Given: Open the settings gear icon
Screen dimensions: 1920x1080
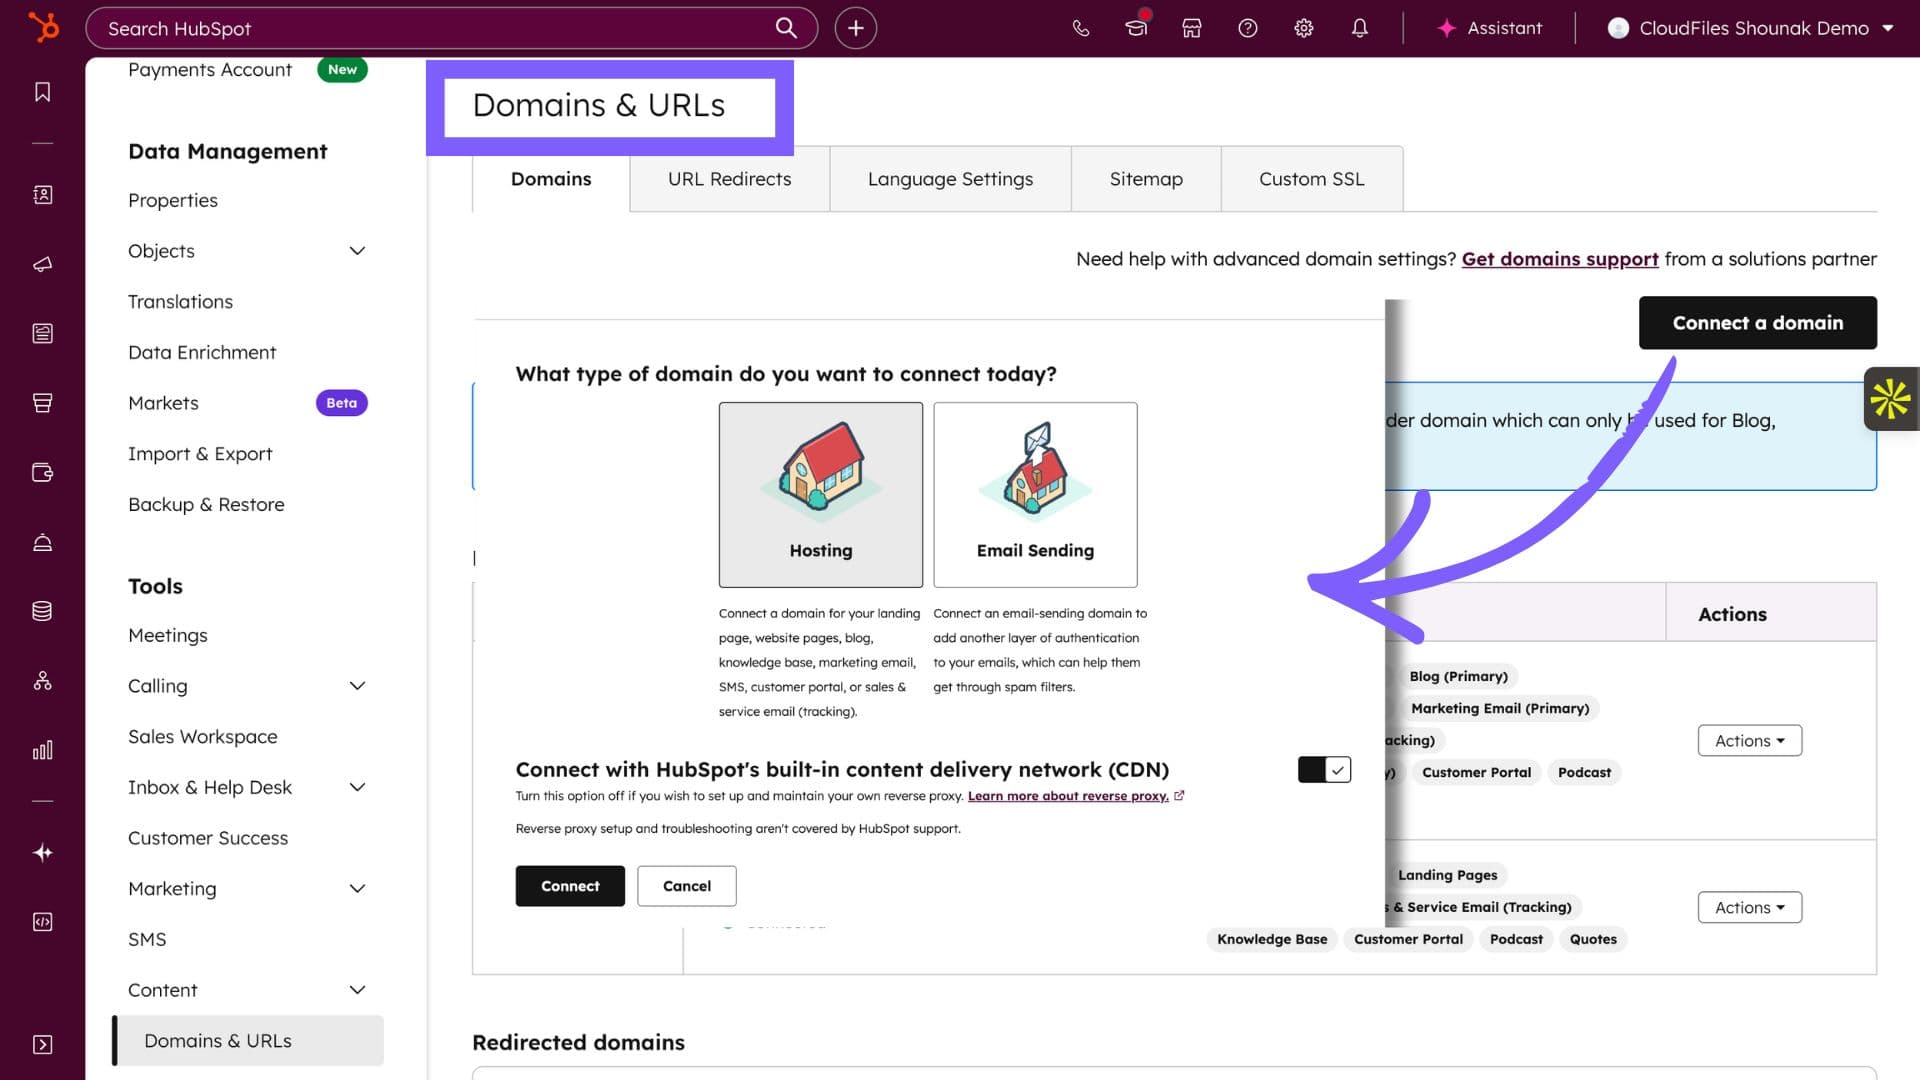Looking at the screenshot, I should 1303,28.
